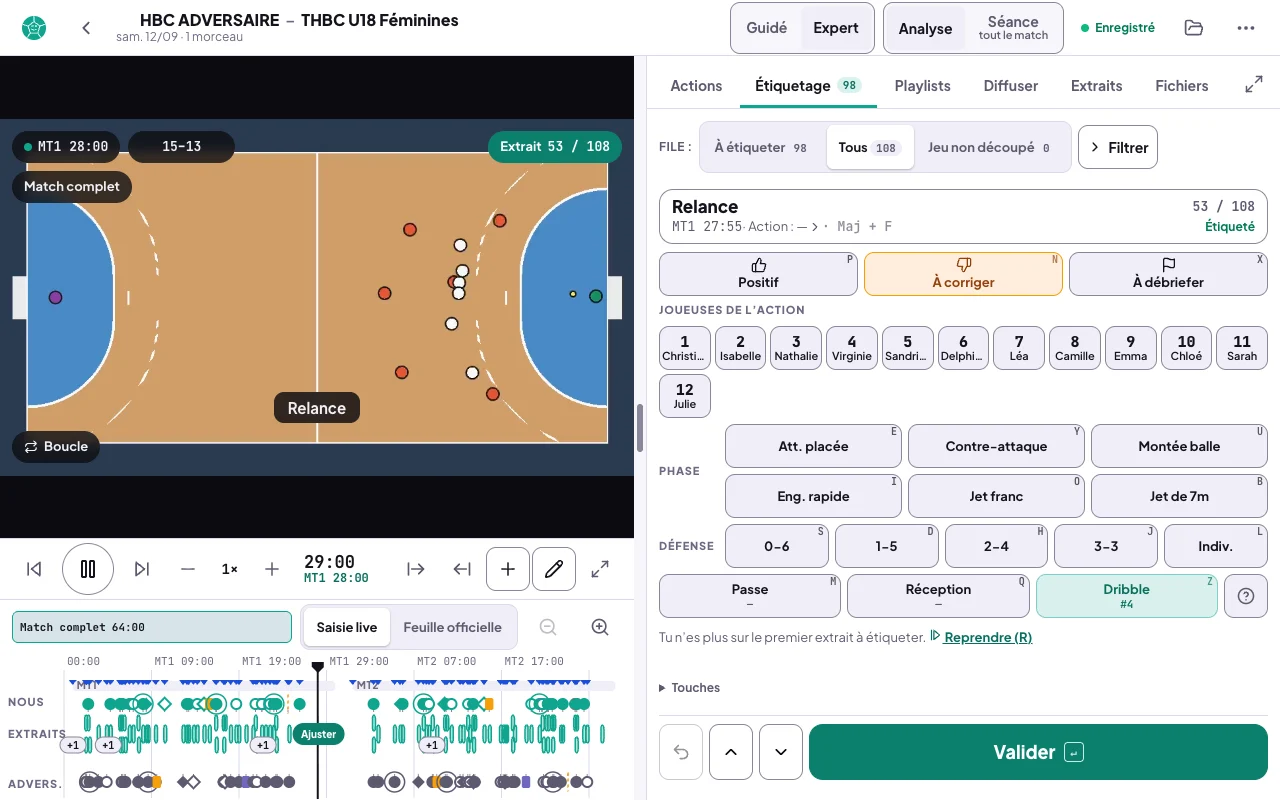Increase playback speed with plus
Image resolution: width=1280 pixels, height=800 pixels.
coord(272,569)
